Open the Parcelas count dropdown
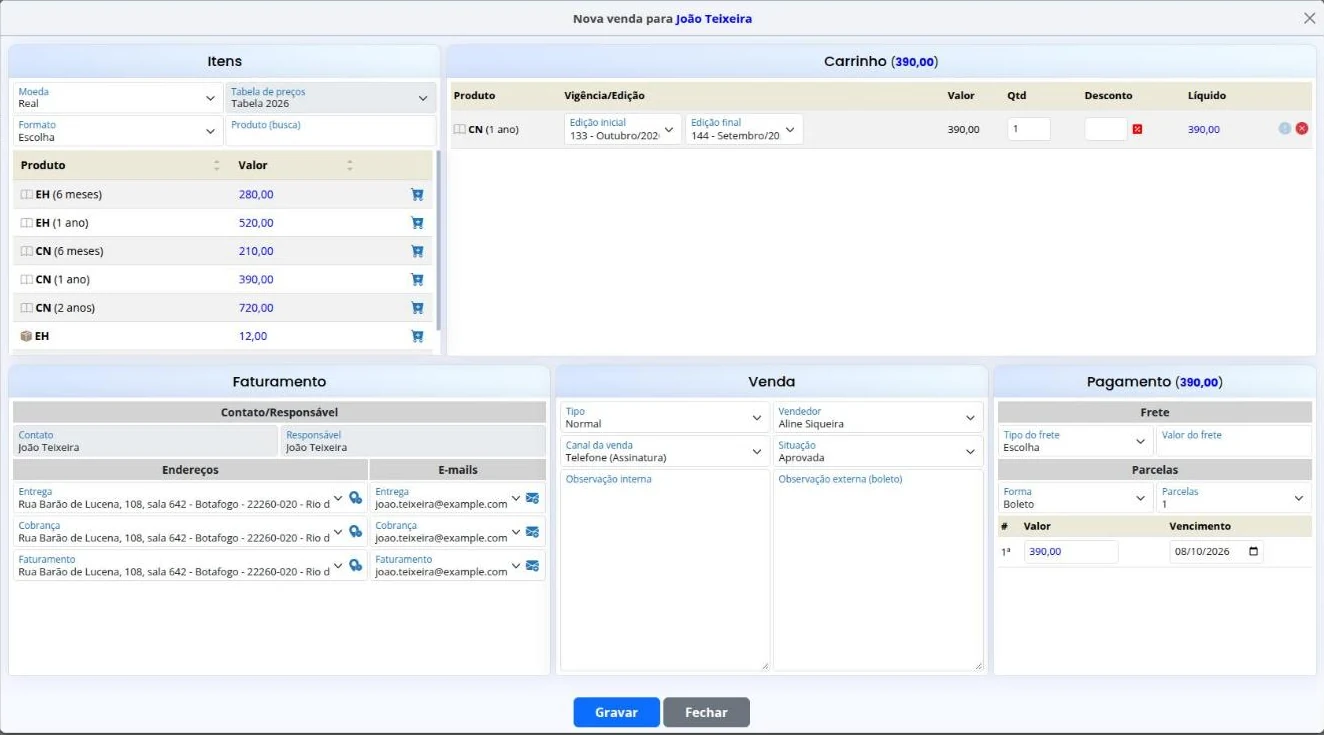 point(1234,497)
